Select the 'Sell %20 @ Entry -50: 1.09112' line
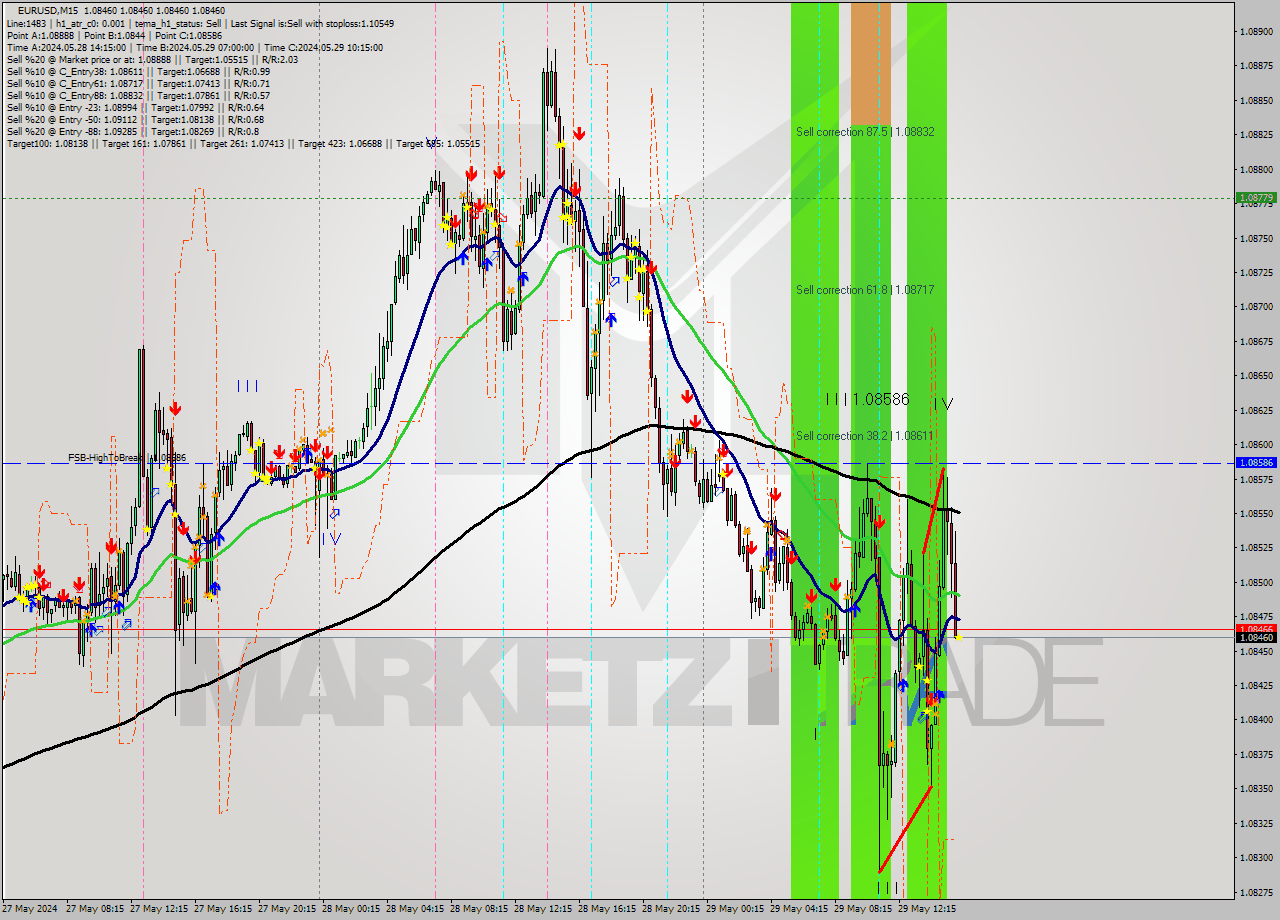Viewport: 1280px width, 920px height. tap(135, 119)
